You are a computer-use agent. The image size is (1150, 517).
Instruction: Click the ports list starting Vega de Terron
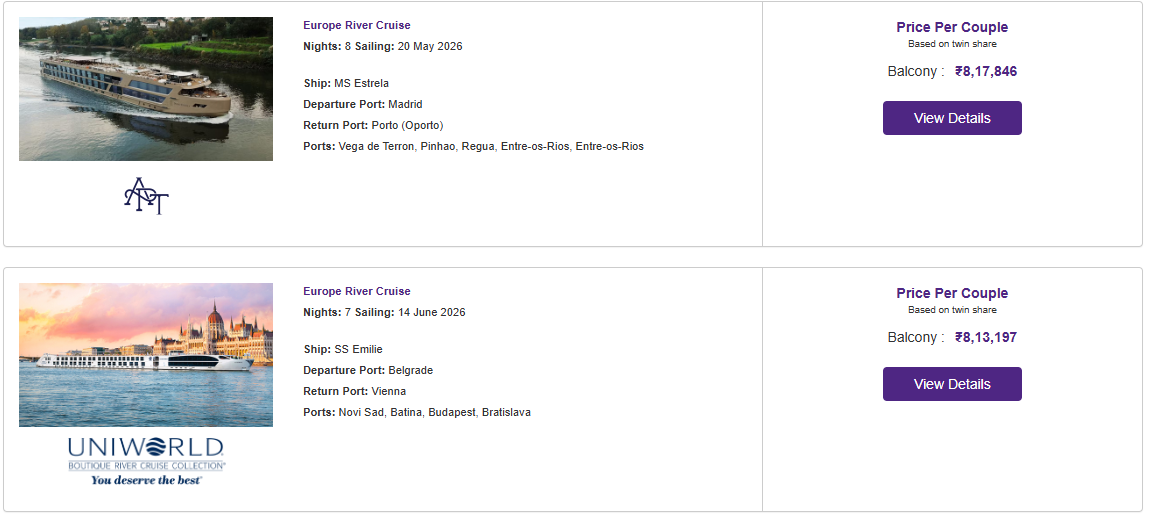click(x=473, y=147)
